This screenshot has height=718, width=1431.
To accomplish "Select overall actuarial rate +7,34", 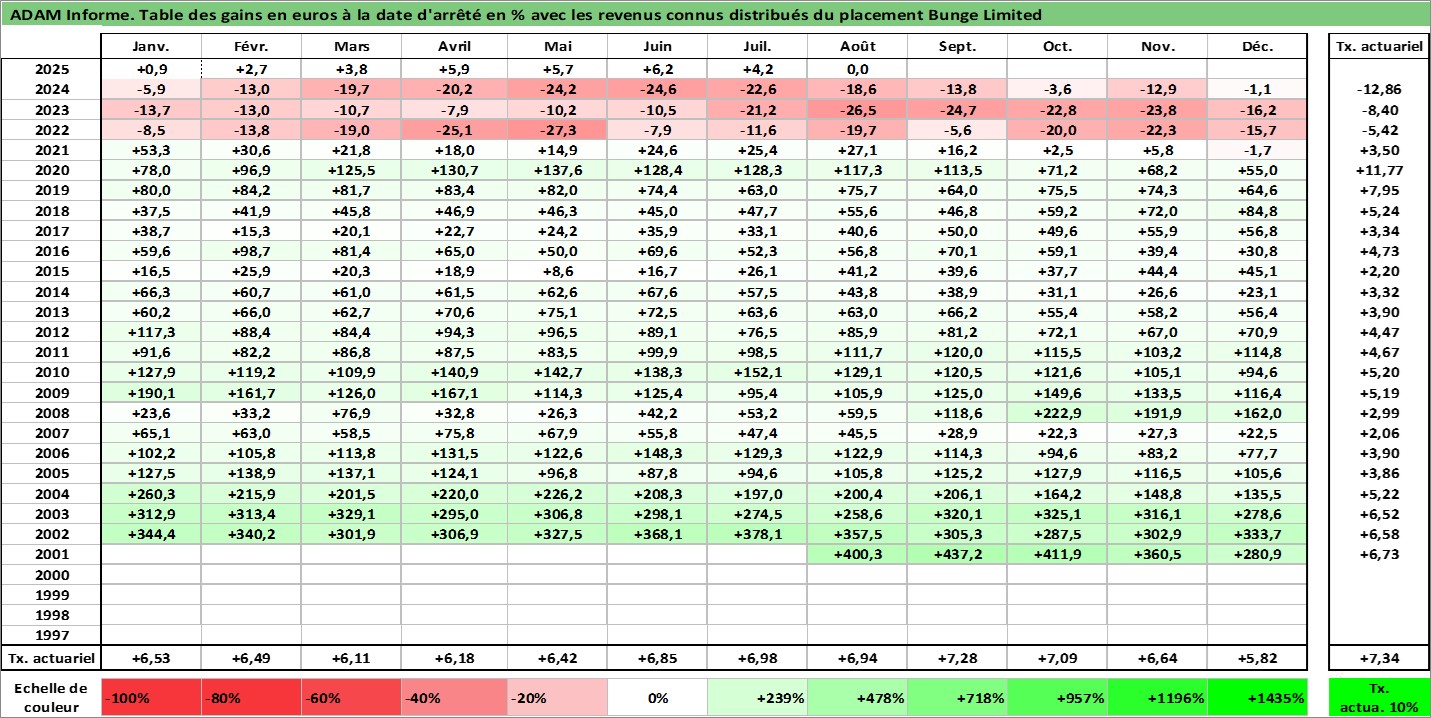I will (x=1379, y=659).
